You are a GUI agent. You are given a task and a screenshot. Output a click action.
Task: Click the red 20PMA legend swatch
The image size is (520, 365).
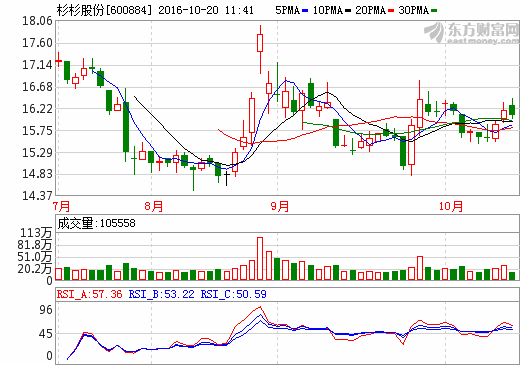(391, 11)
